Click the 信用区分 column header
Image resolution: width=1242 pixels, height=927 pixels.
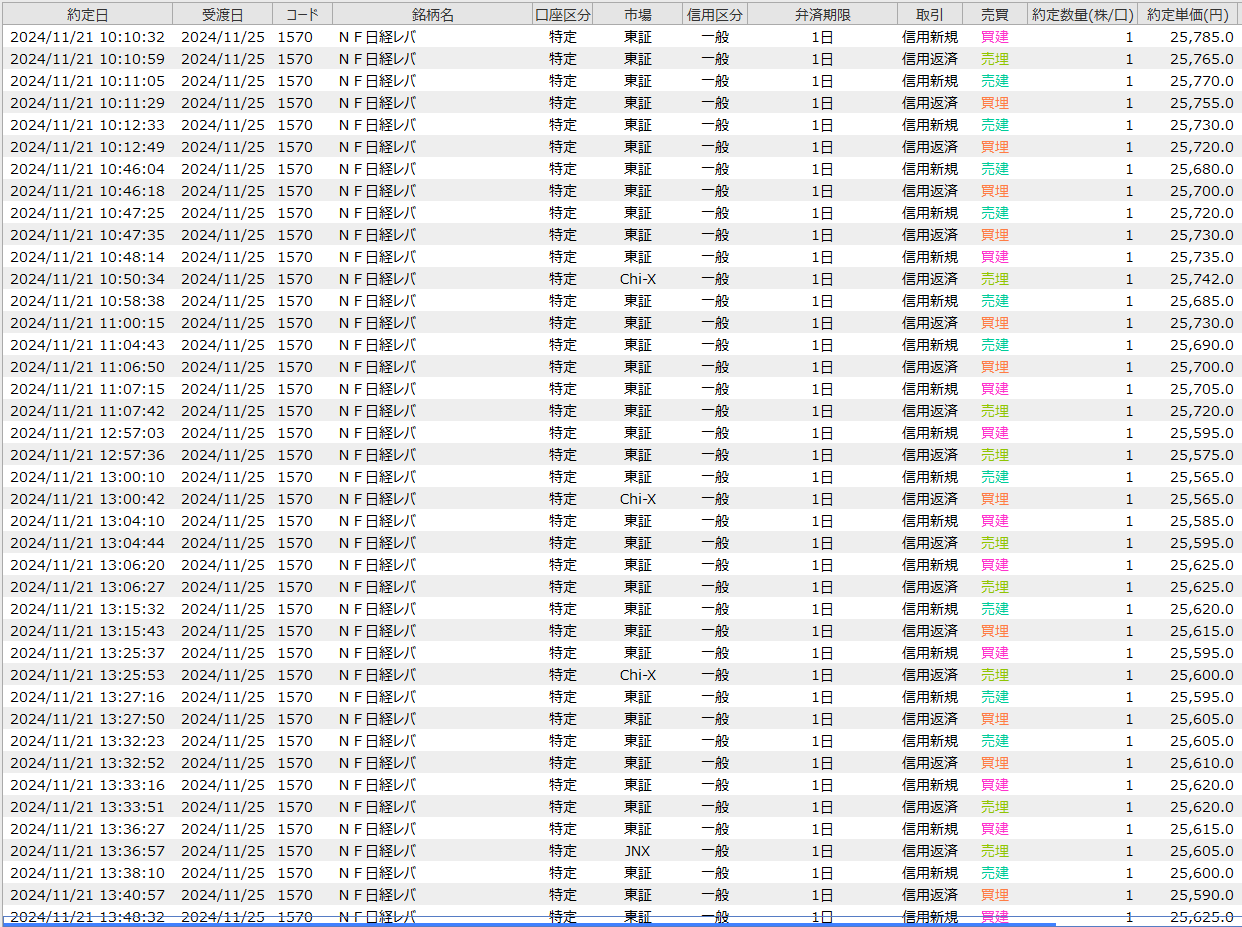[715, 15]
